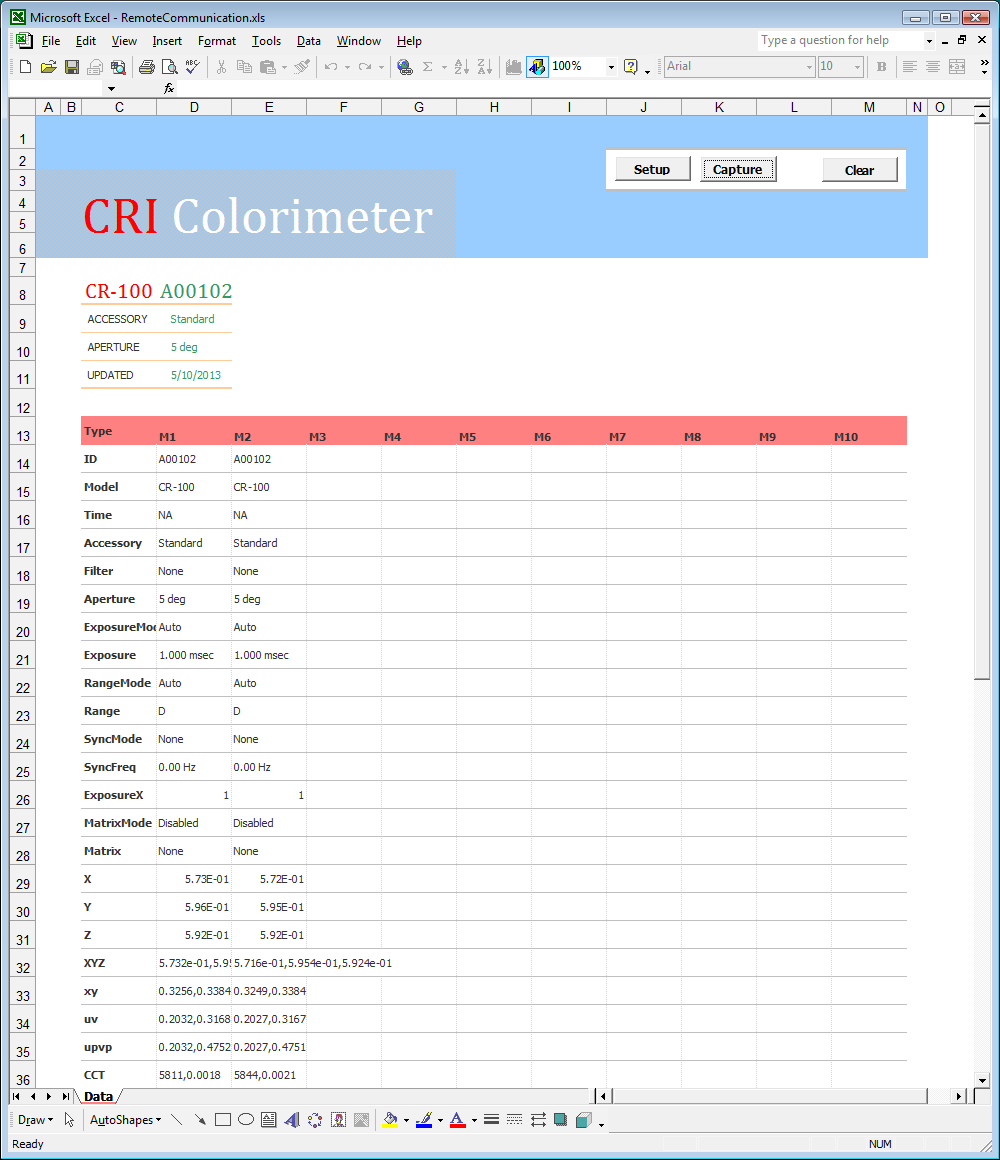Select the Rectangle drawing tool

point(223,1120)
